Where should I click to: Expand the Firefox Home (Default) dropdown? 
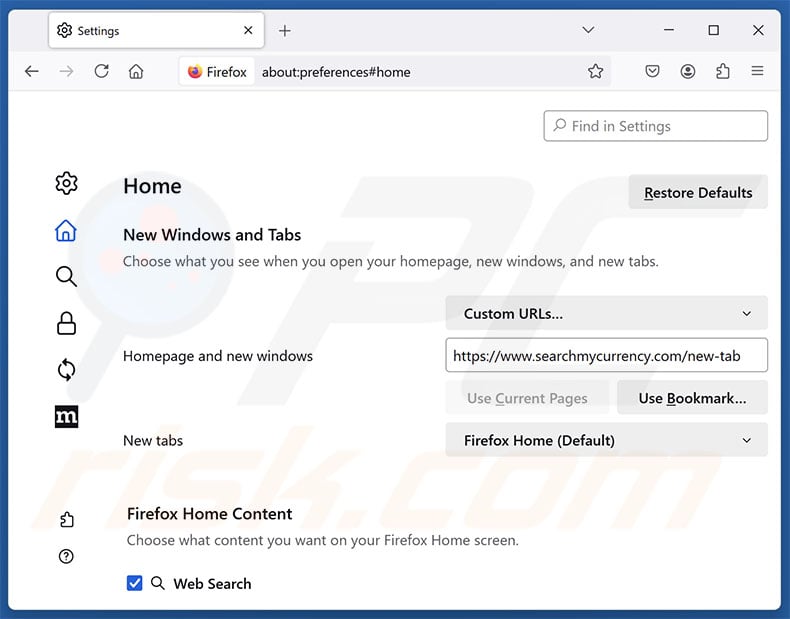(x=606, y=440)
